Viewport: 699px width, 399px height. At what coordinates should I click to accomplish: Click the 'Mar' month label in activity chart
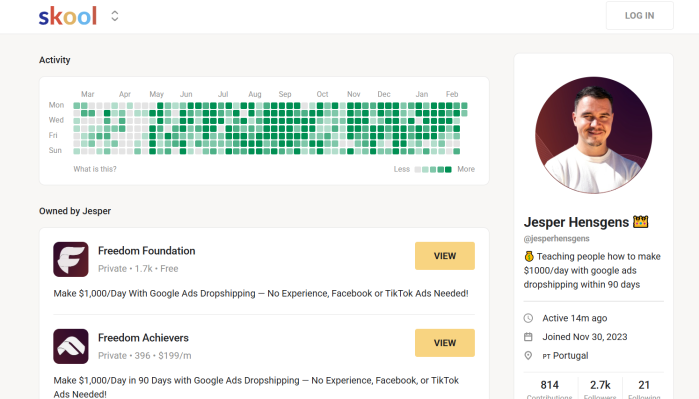87,94
